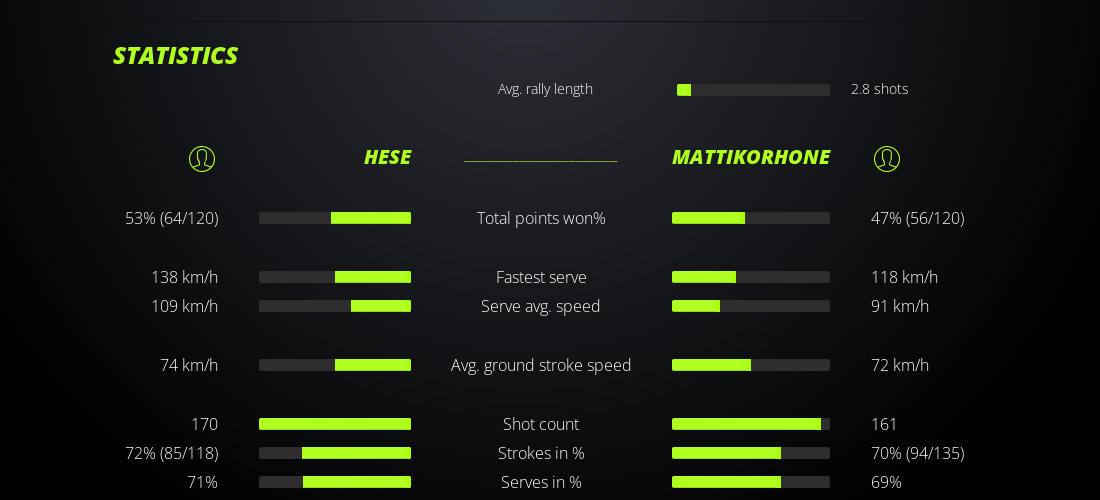This screenshot has width=1100, height=500.
Task: Click the 53% (64/120) value
Action: [172, 218]
